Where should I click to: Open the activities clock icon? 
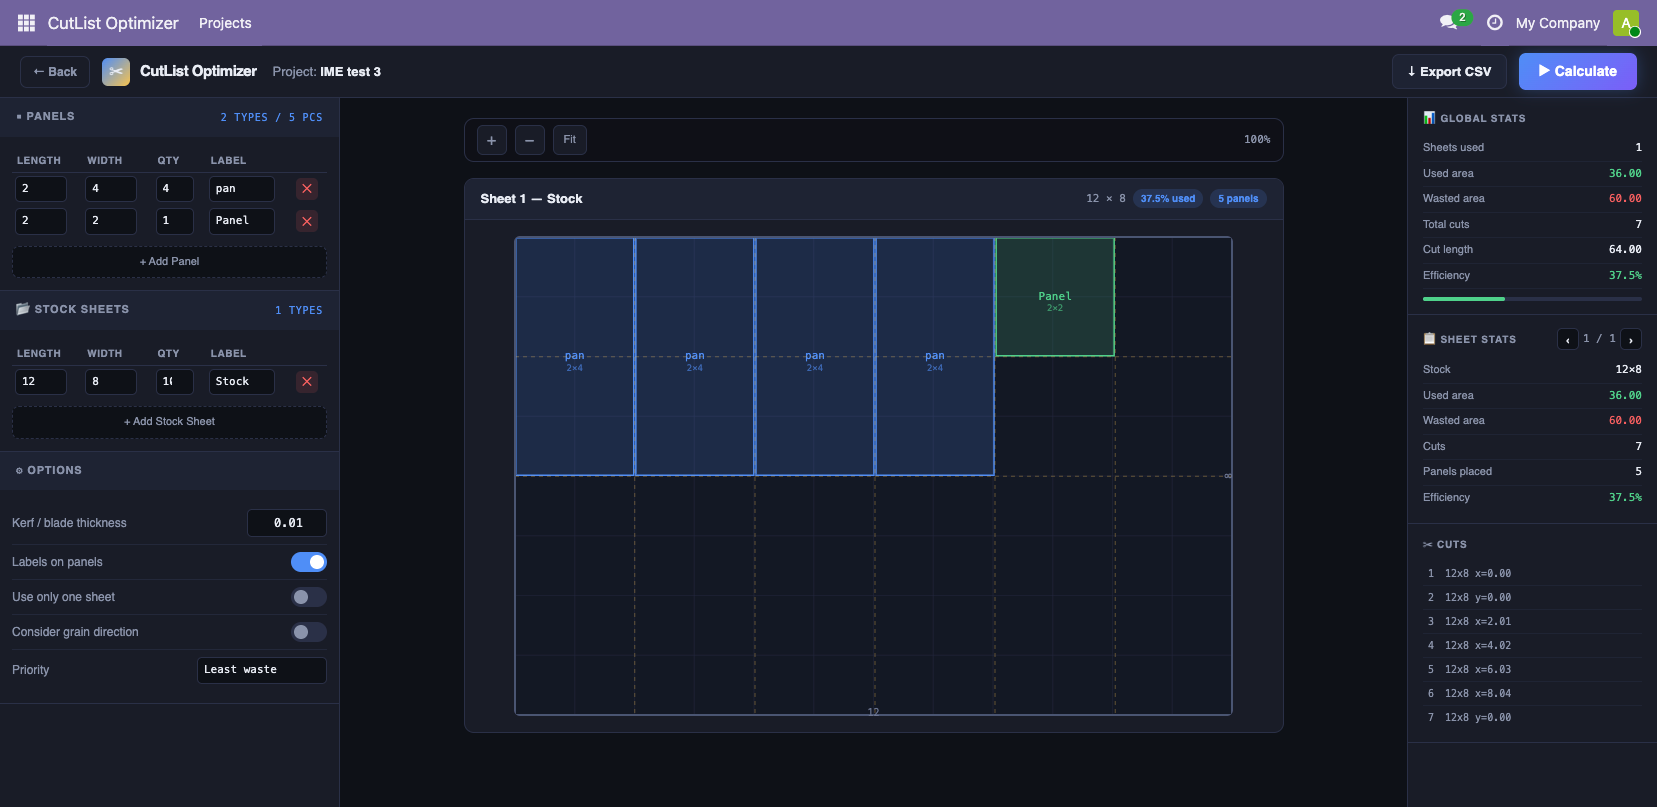1495,22
